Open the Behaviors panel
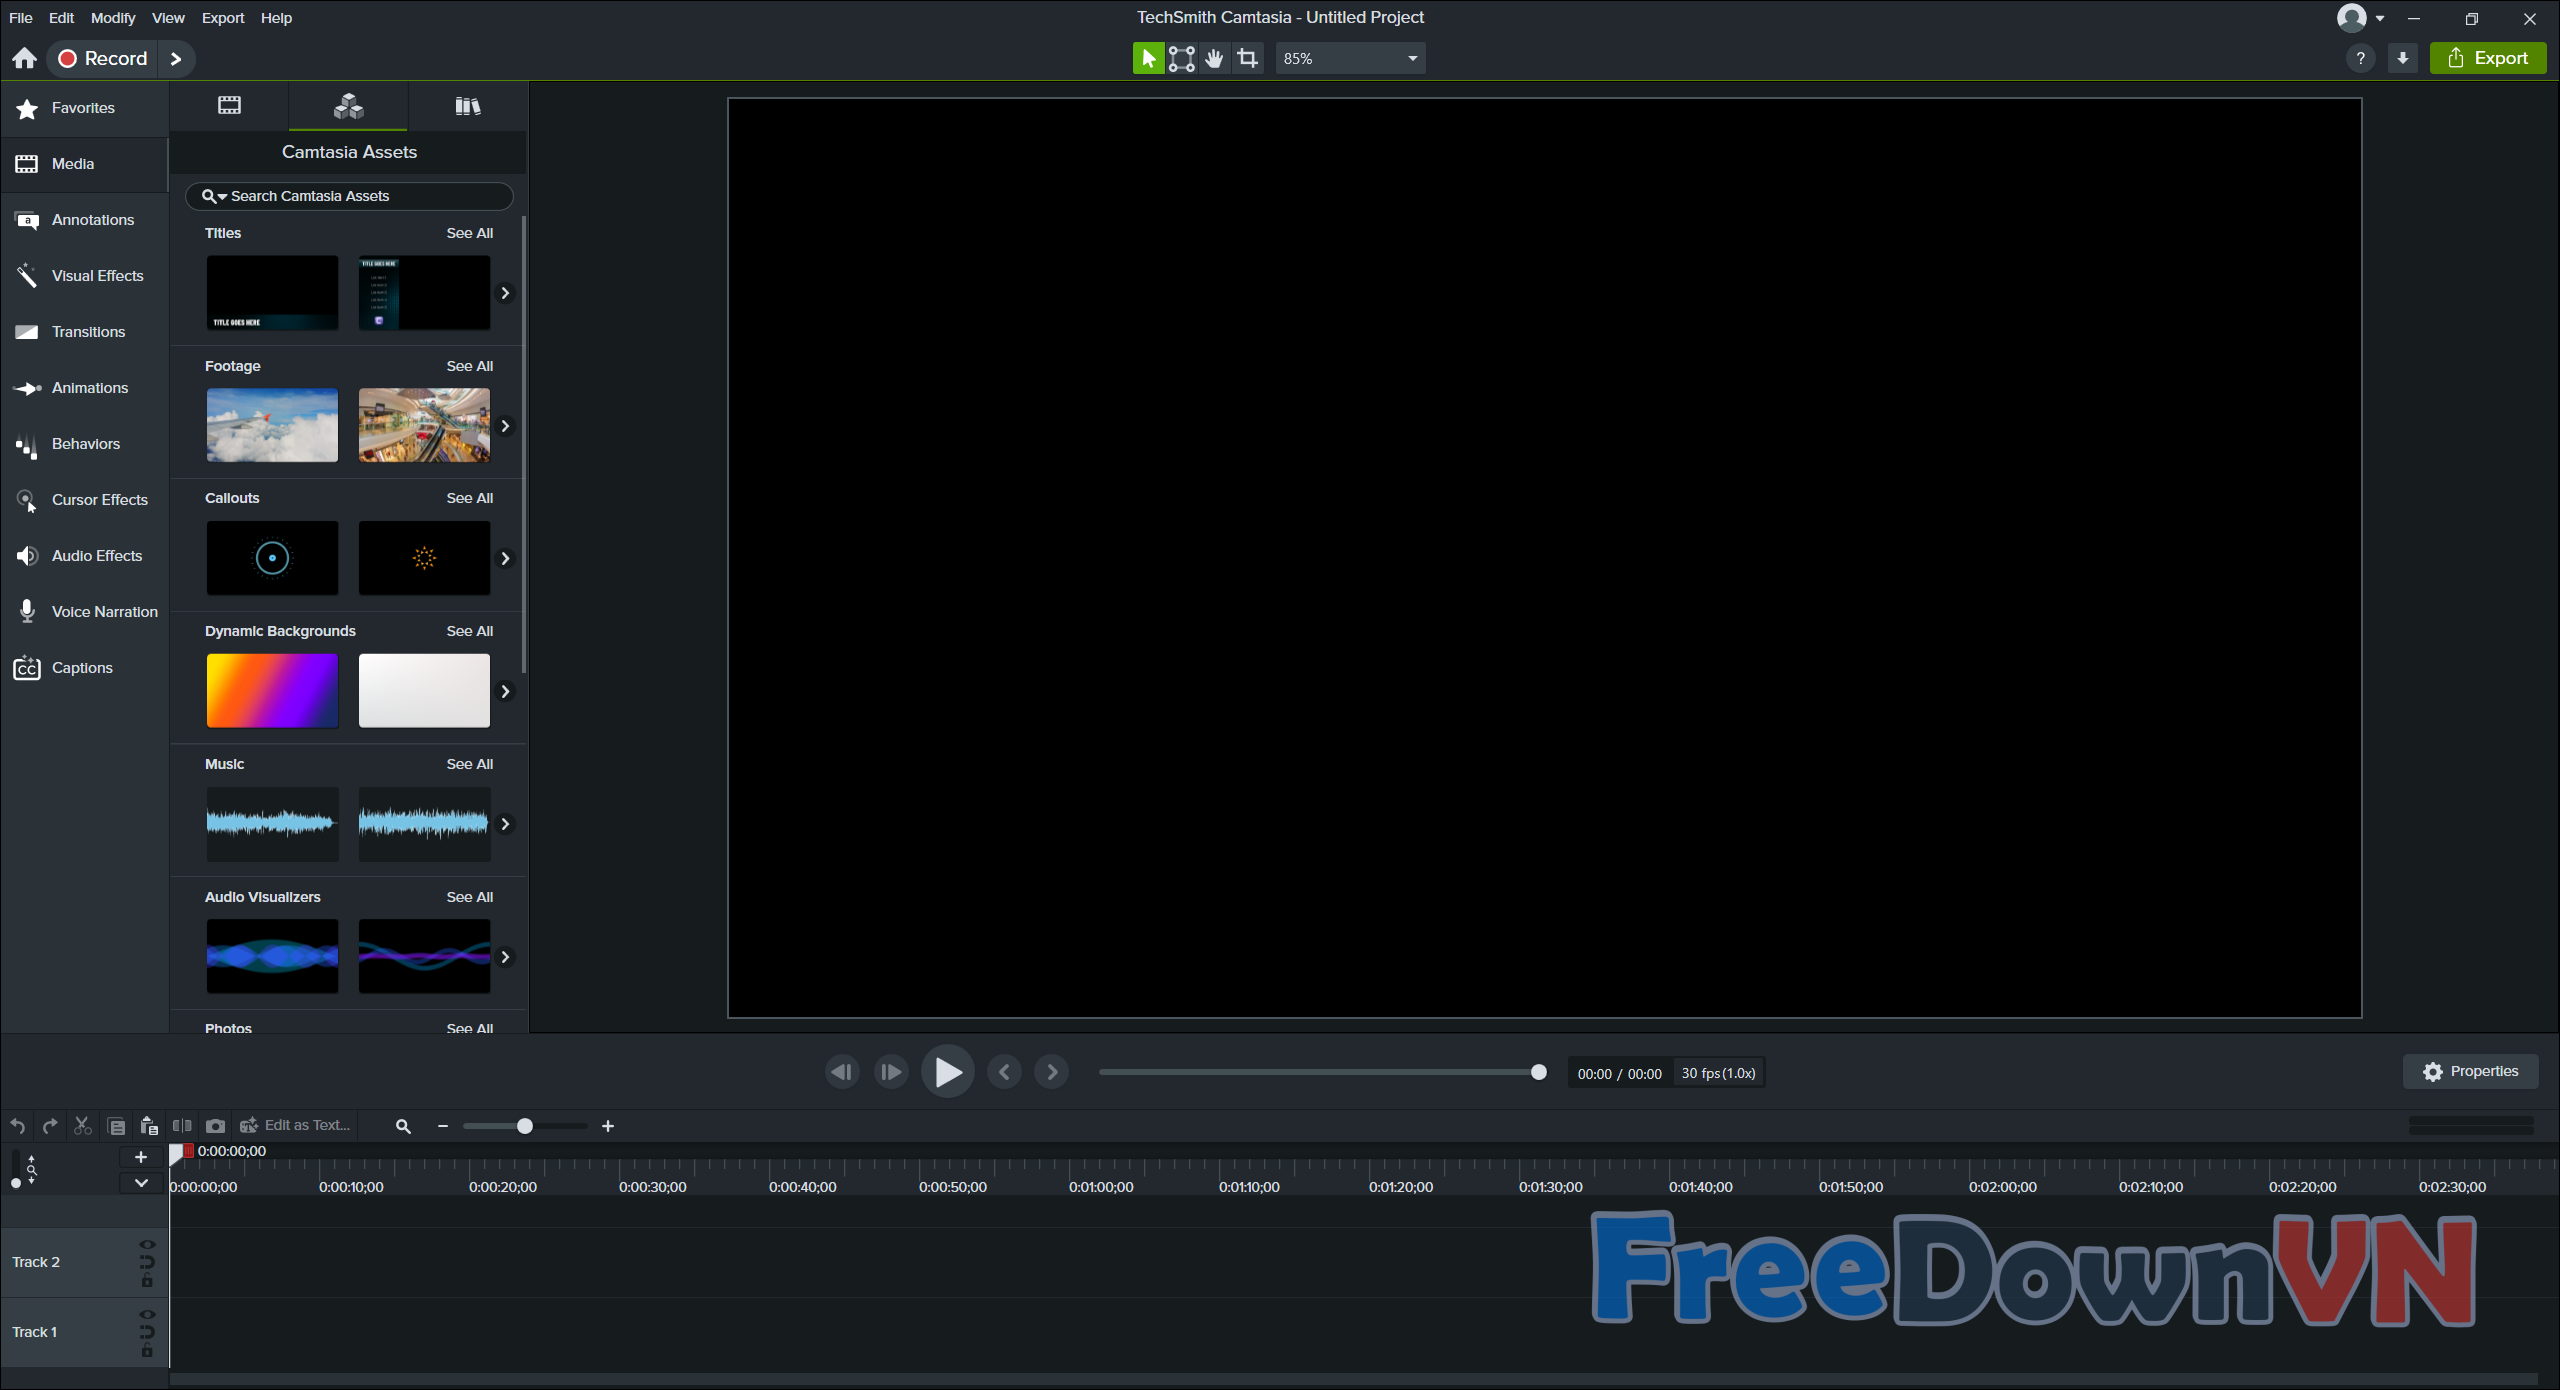The image size is (2560, 1390). (84, 444)
